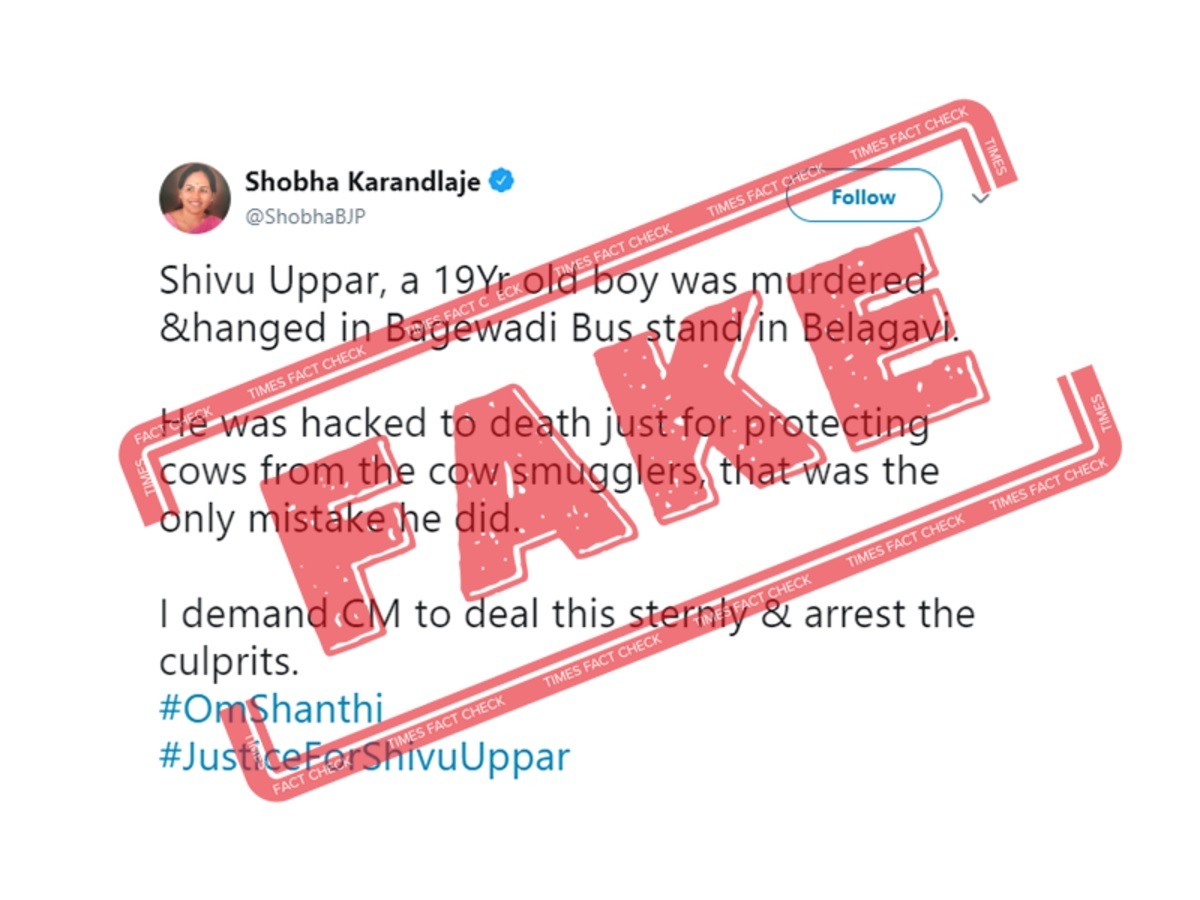Open Shobha Karandlaje's profile avatar photo

tap(195, 196)
